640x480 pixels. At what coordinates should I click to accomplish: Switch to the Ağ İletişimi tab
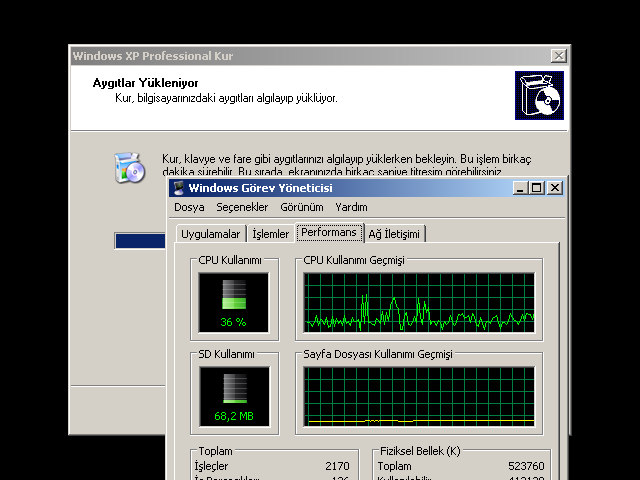[x=394, y=234]
